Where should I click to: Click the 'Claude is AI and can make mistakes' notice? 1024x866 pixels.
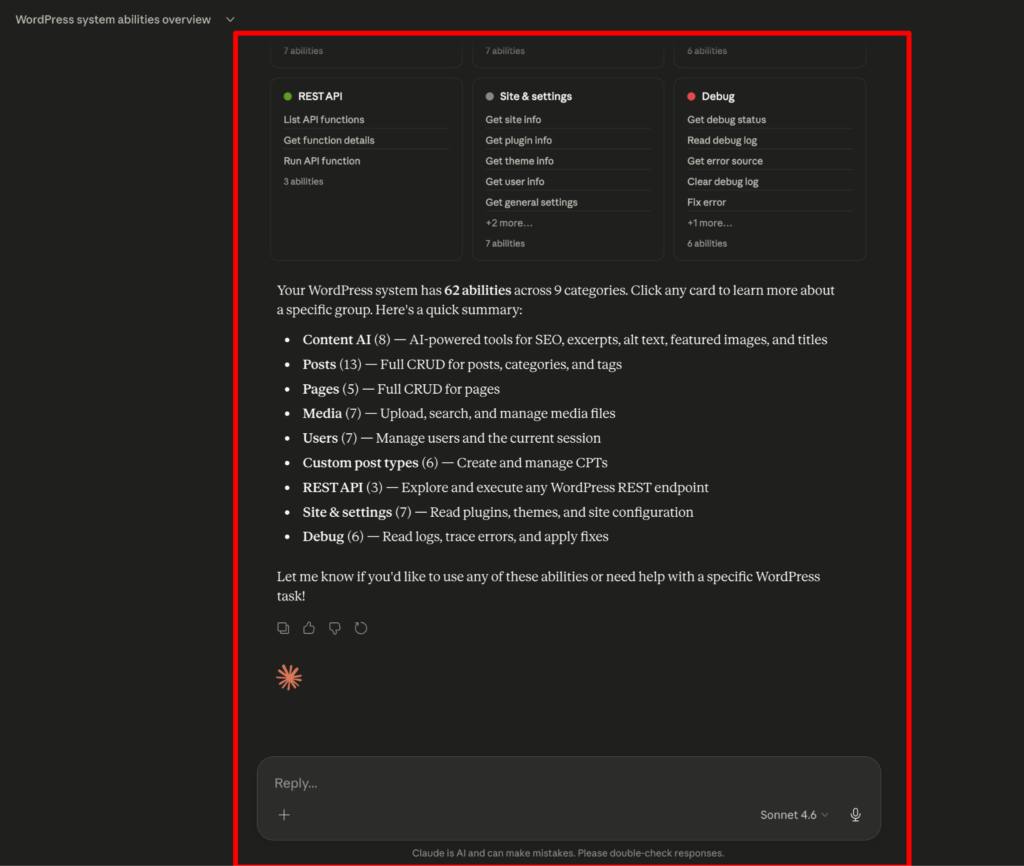click(x=568, y=853)
